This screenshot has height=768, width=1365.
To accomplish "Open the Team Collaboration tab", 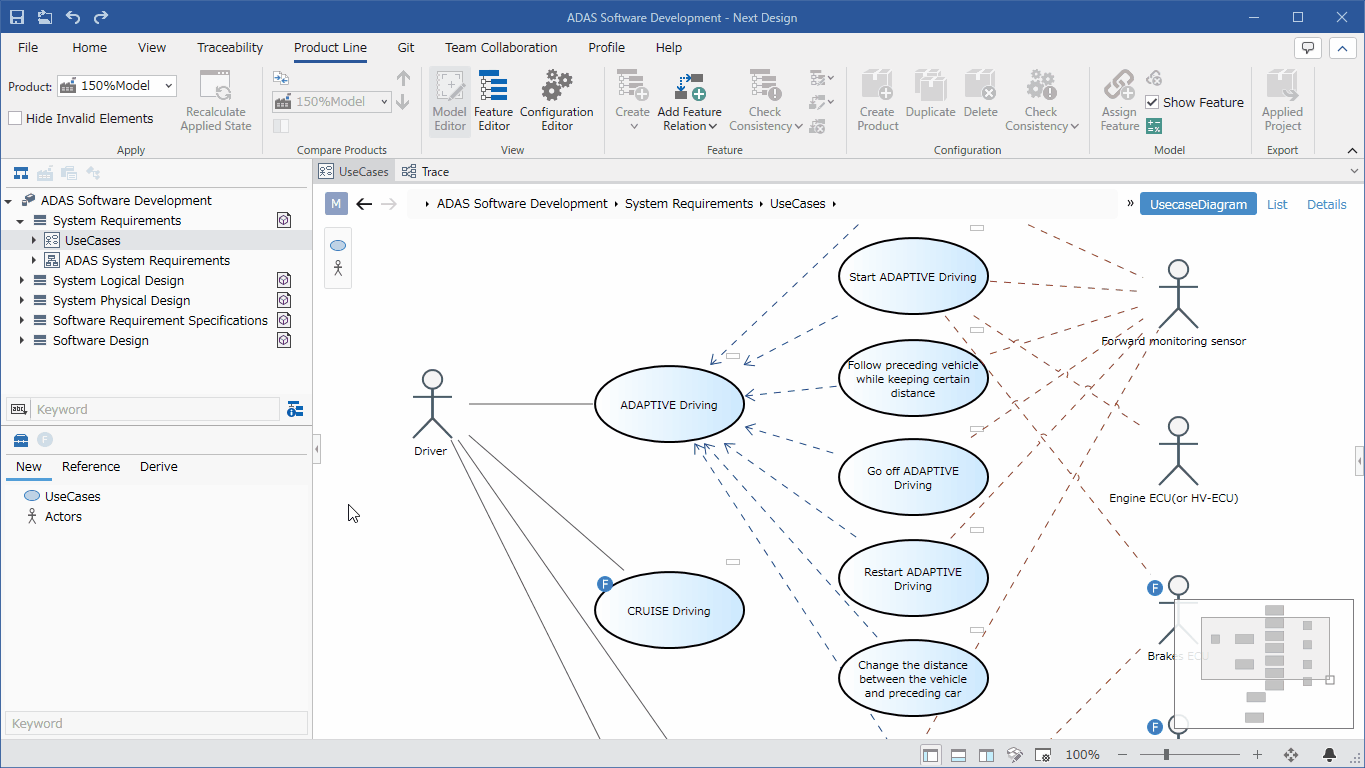I will click(501, 47).
